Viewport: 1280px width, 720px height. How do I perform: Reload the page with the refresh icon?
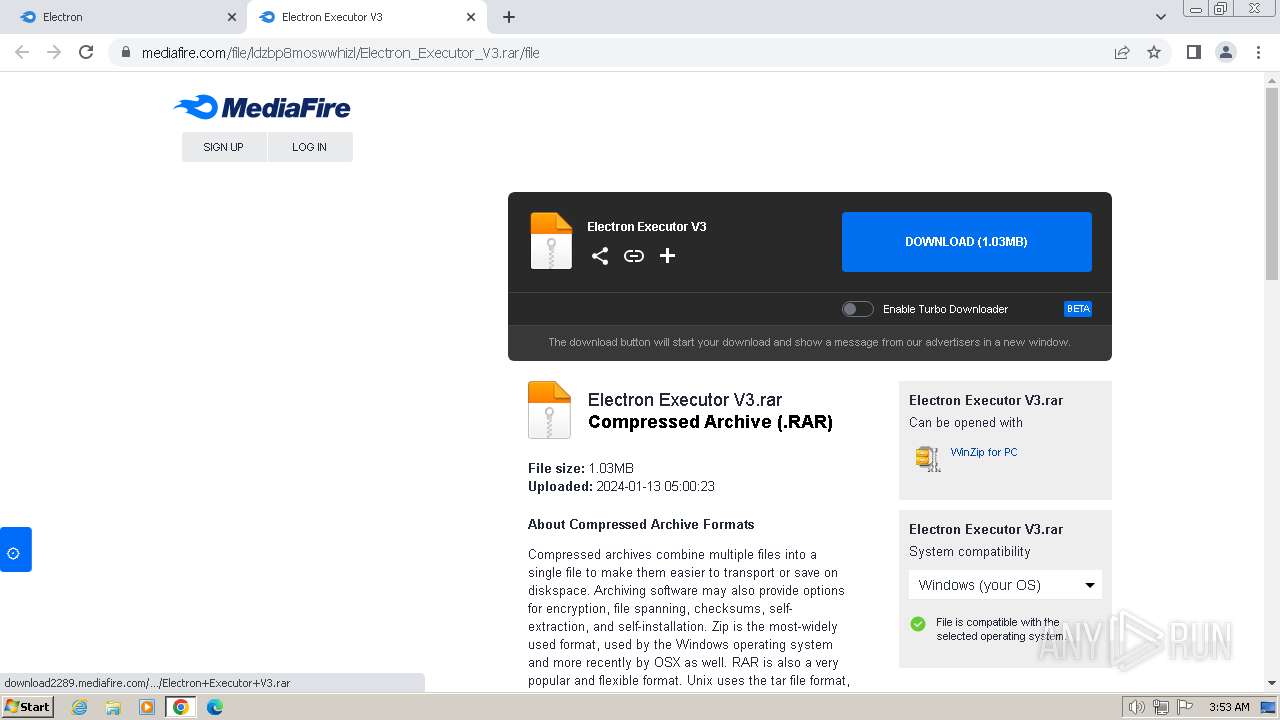86,52
